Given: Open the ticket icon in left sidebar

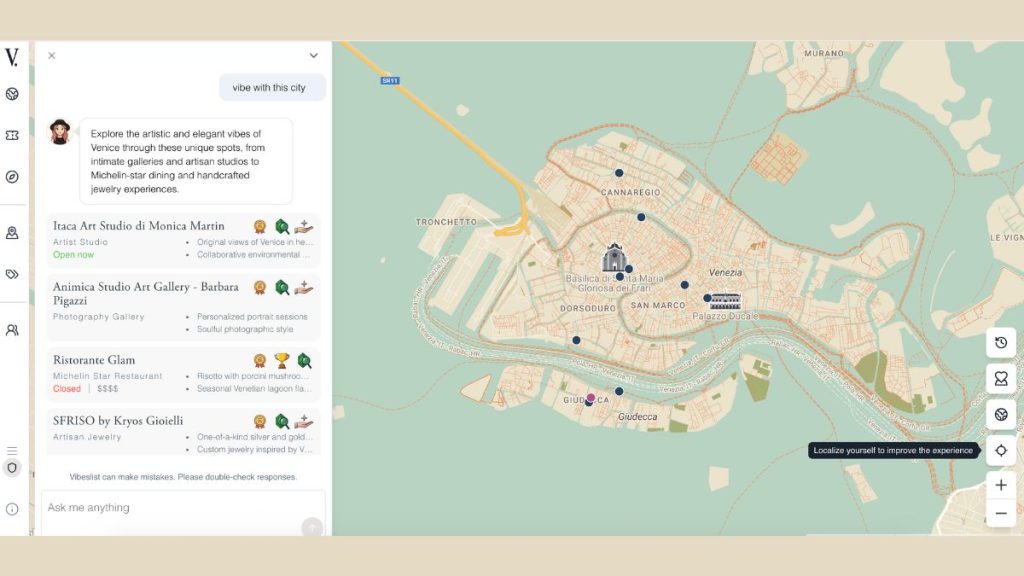Looking at the screenshot, I should 12,135.
